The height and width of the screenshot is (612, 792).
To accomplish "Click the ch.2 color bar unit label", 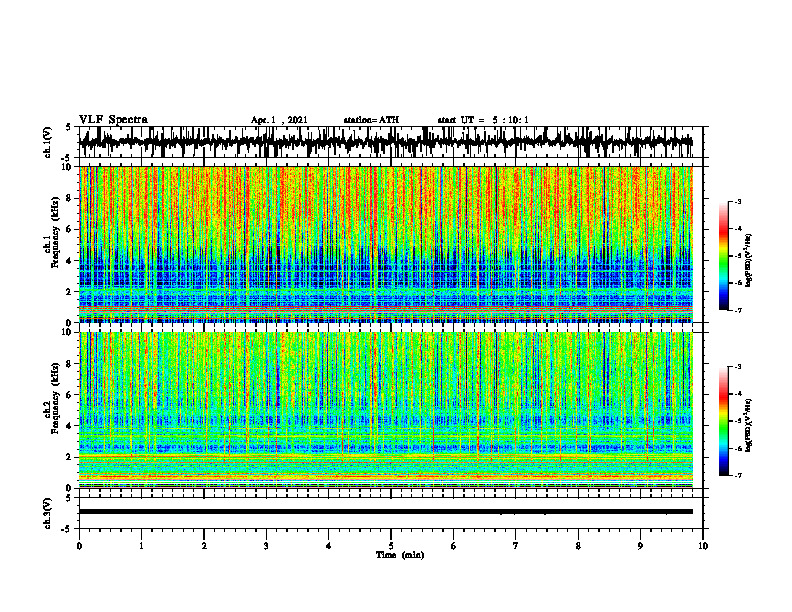I will click(x=749, y=425).
